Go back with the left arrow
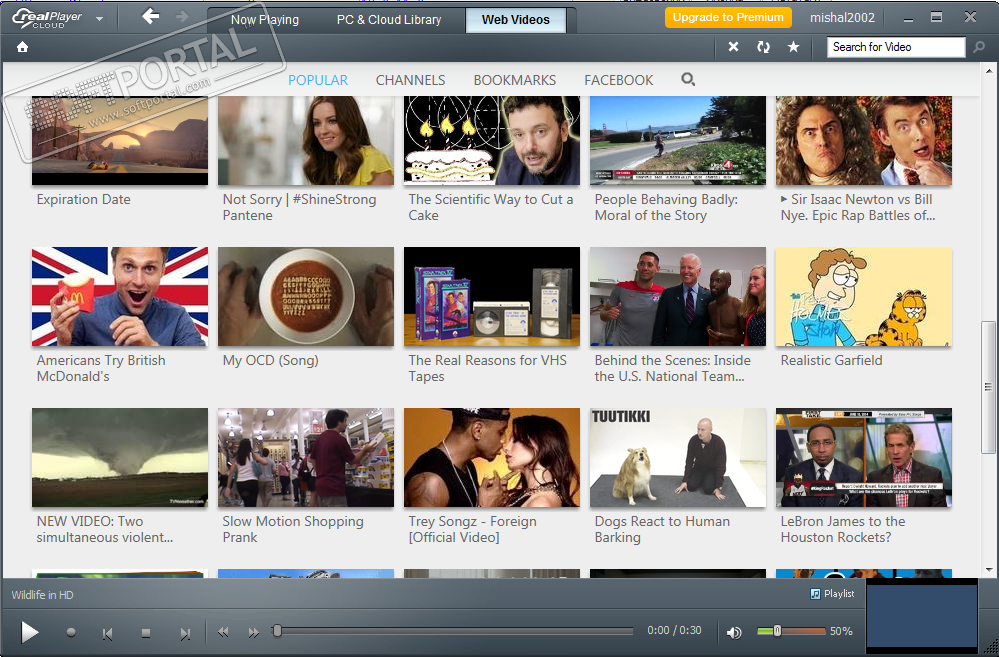The image size is (999, 657). (150, 17)
